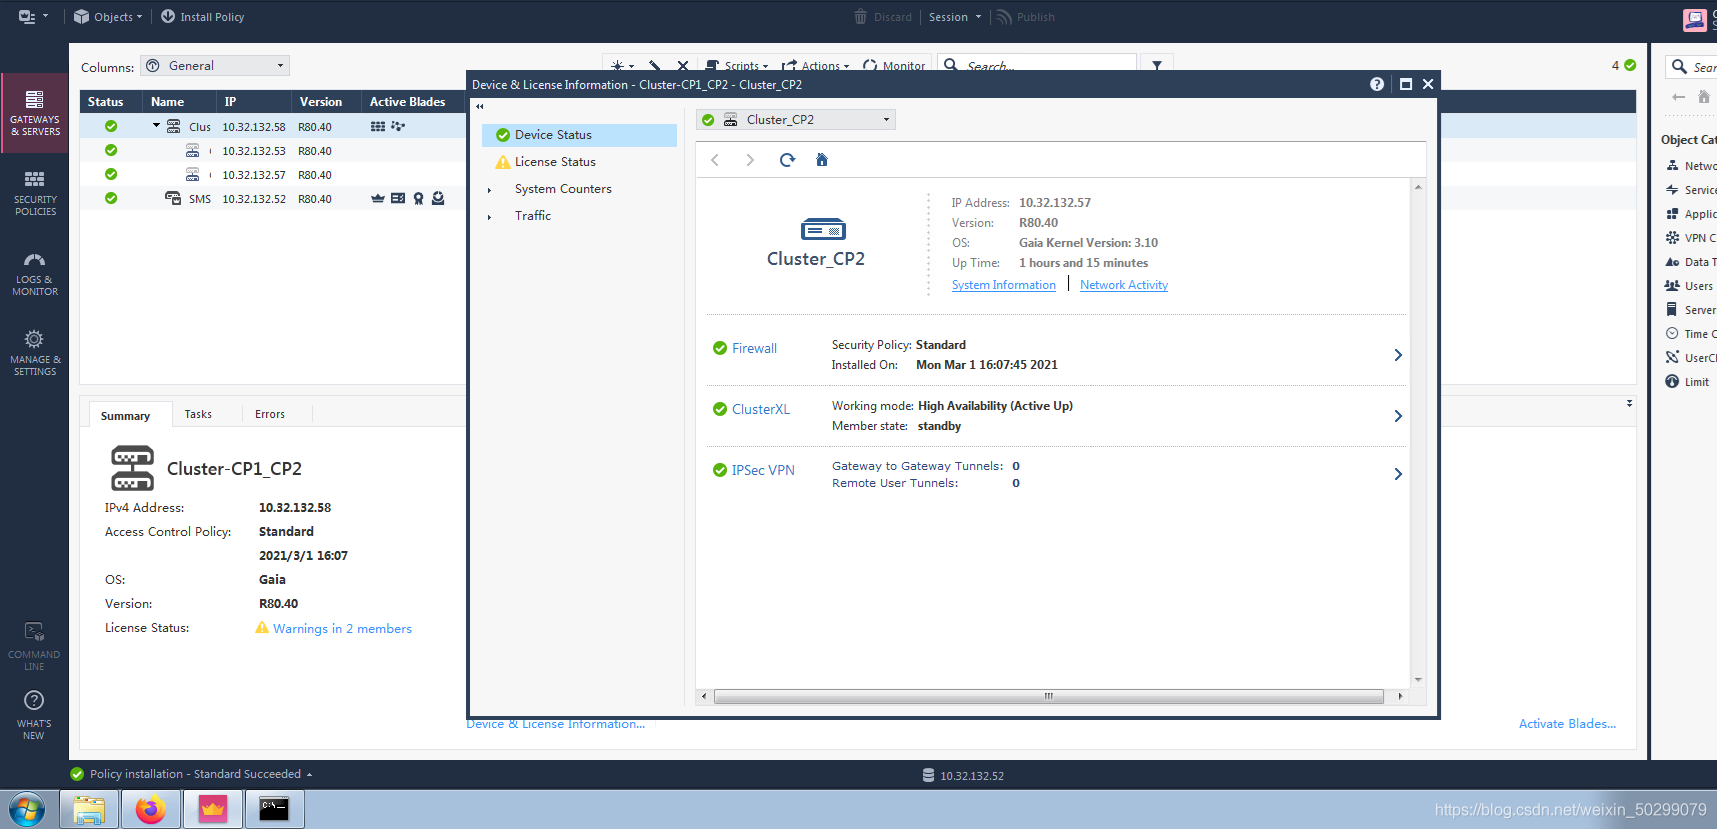1717x829 pixels.
Task: Open the ClusterXL blade link
Action: tap(761, 410)
